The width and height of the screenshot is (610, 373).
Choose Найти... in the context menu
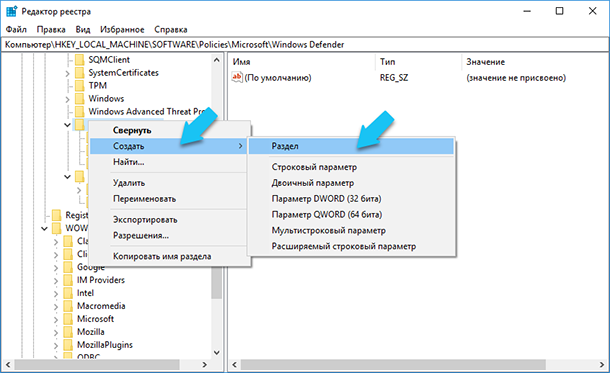[x=168, y=162]
